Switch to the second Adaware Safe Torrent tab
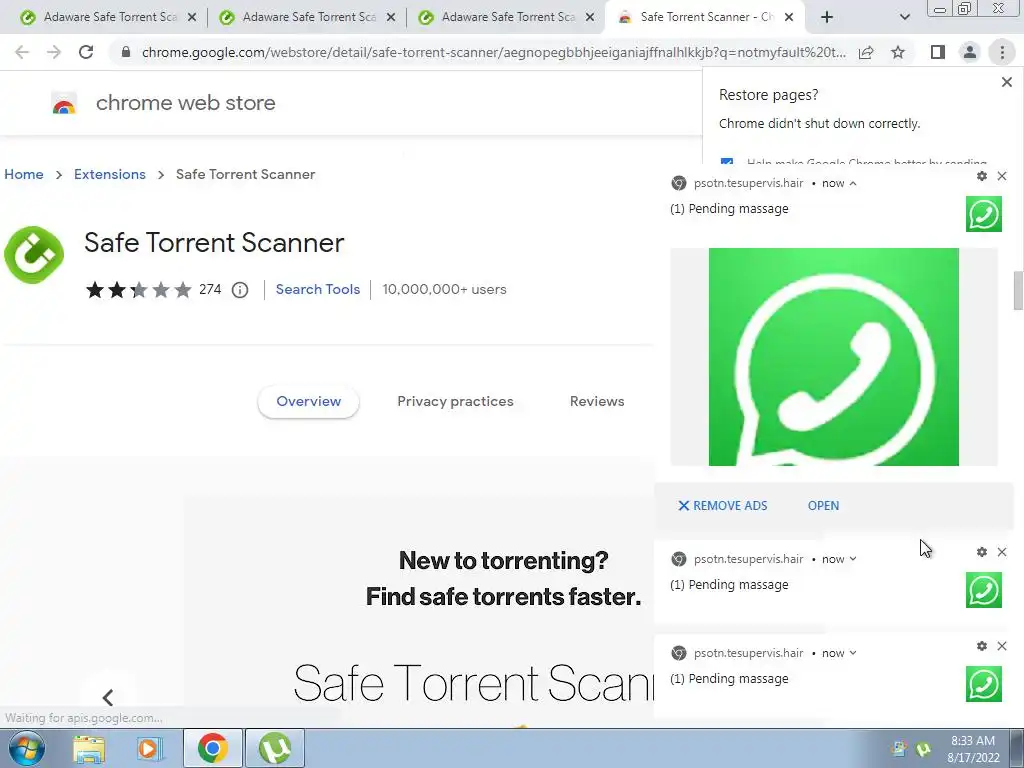Image resolution: width=1024 pixels, height=768 pixels. tap(307, 17)
